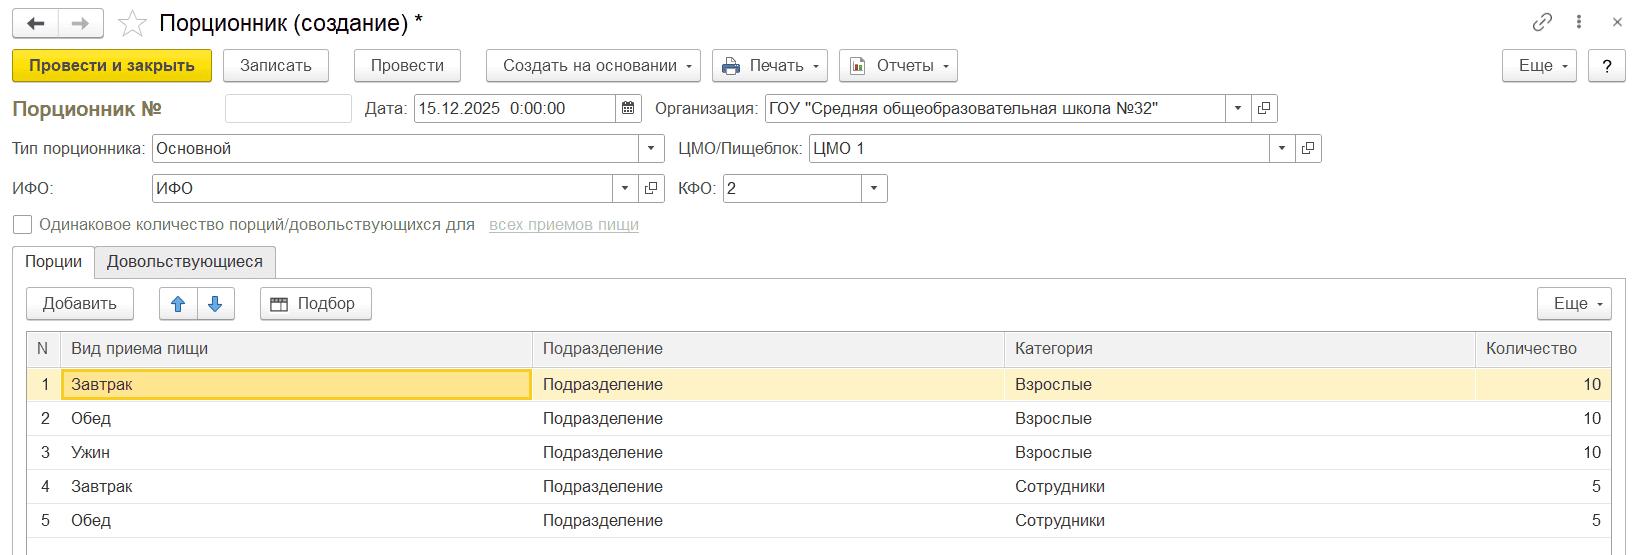
Task: Open ЦМО/Пищеблок record via open icon
Action: point(1307,148)
